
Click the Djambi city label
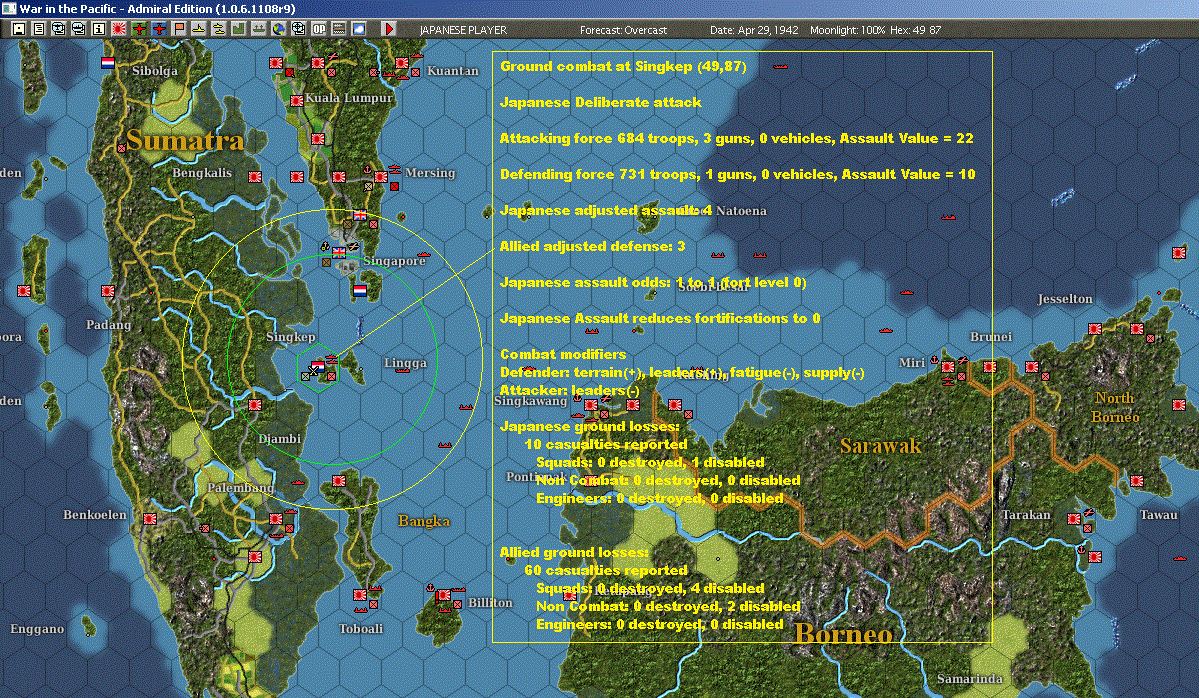279,439
